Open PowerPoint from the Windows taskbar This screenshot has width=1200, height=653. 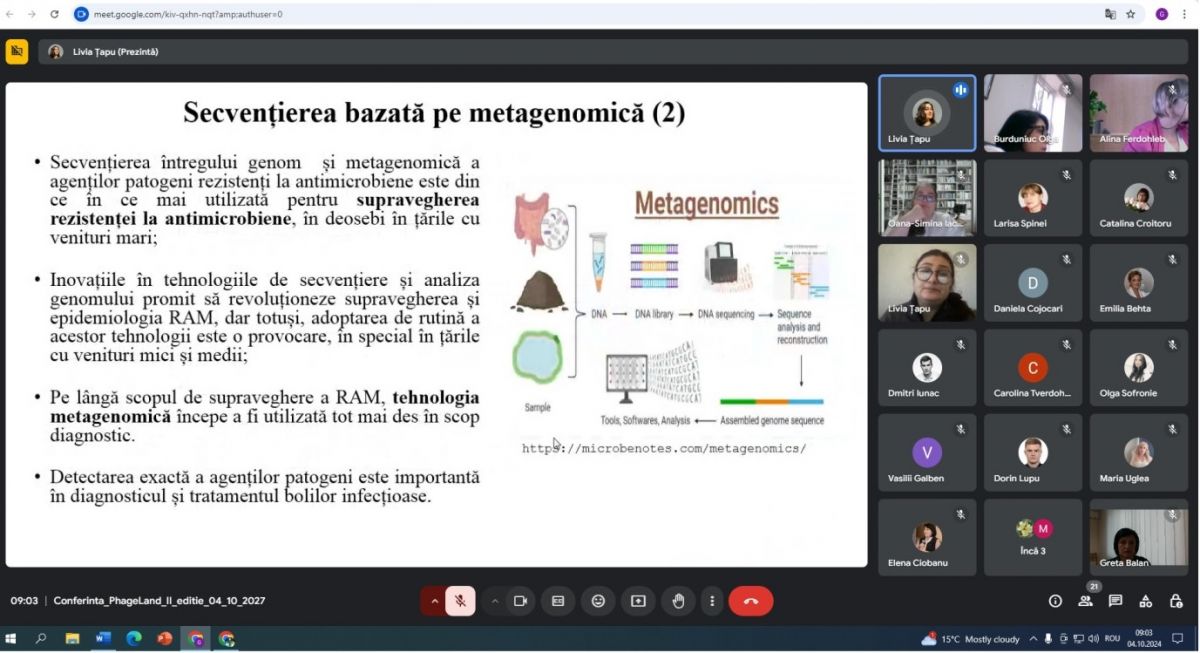click(164, 638)
